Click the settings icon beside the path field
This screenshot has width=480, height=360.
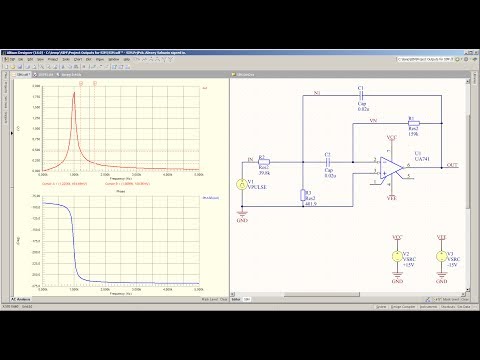click(466, 59)
